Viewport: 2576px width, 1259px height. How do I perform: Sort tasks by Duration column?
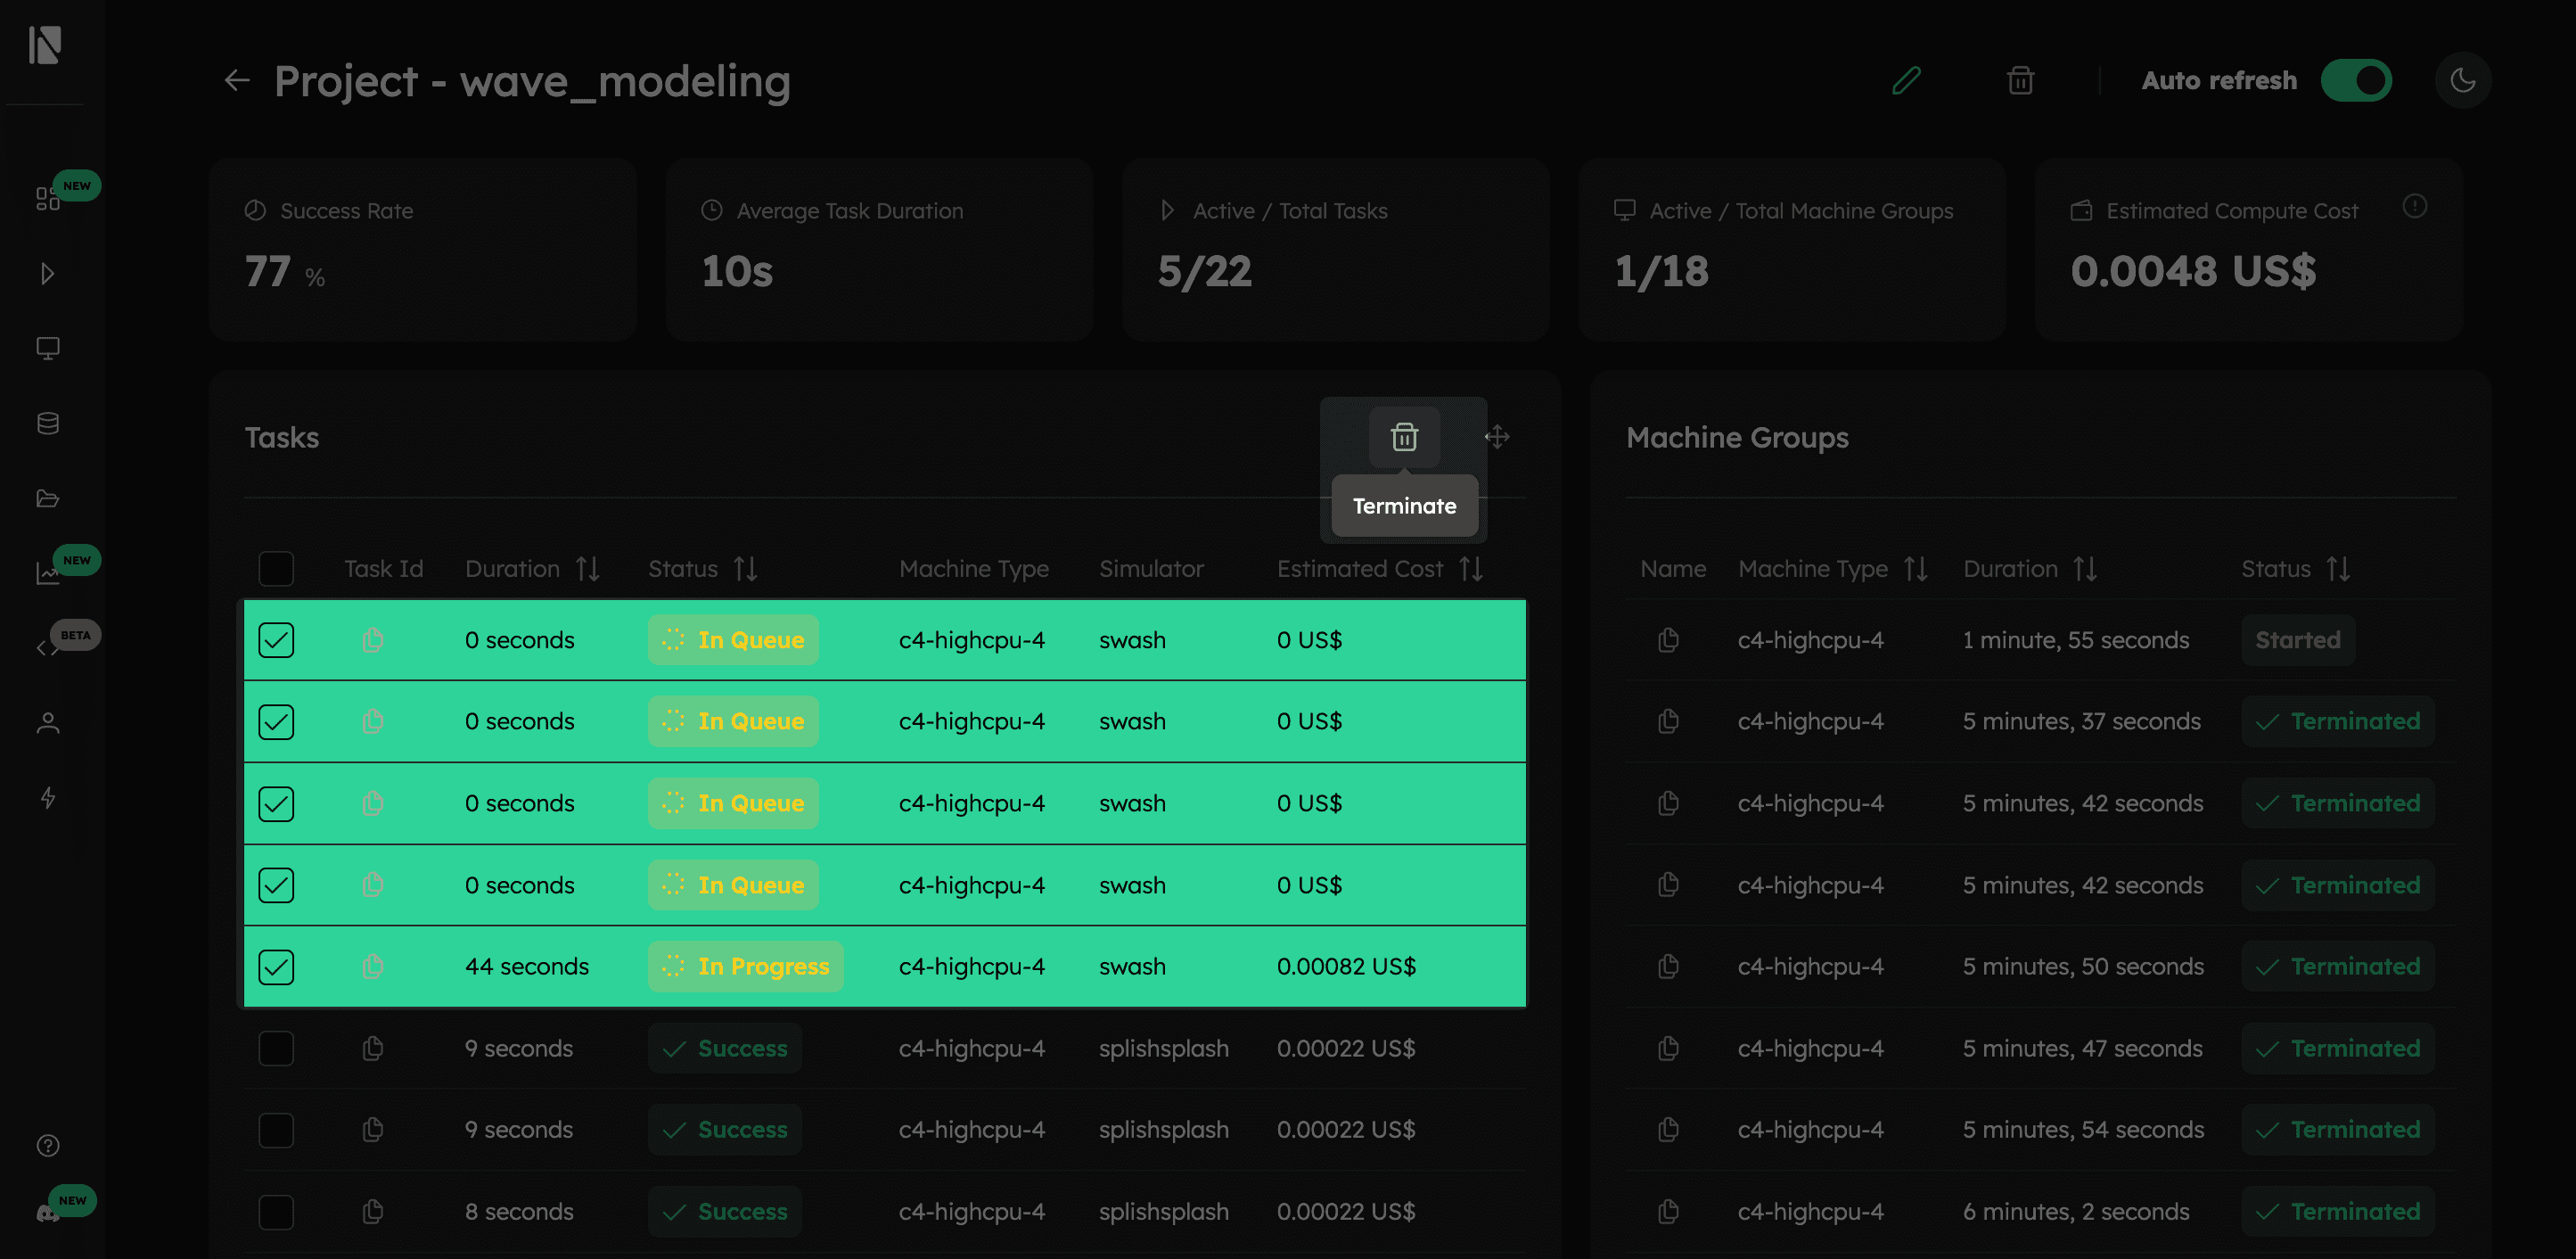coord(588,569)
